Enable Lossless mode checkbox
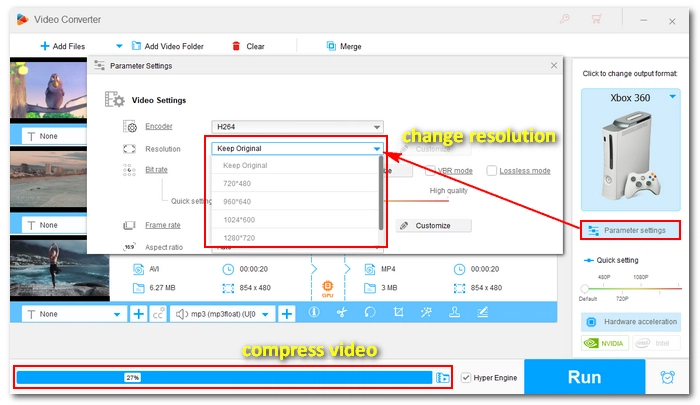 492,171
